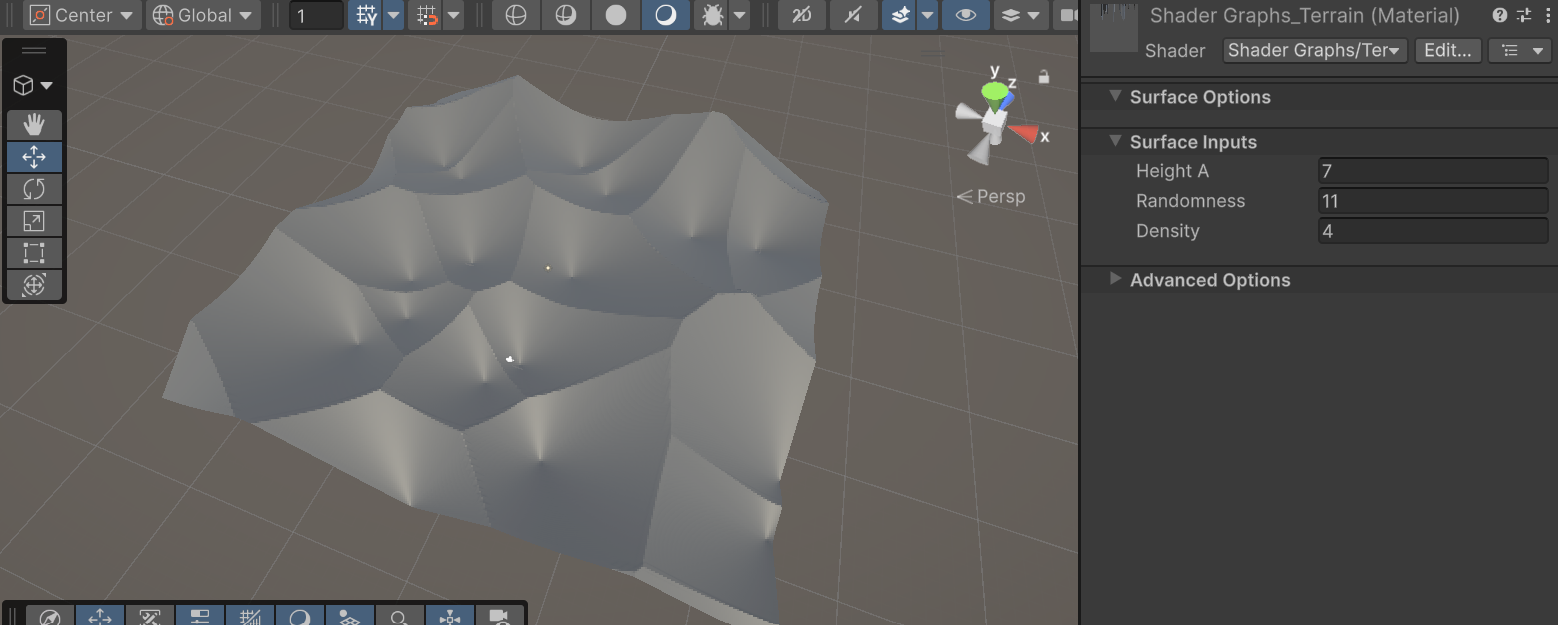Select the Rotate tool
The height and width of the screenshot is (625, 1558).
pyautogui.click(x=34, y=189)
